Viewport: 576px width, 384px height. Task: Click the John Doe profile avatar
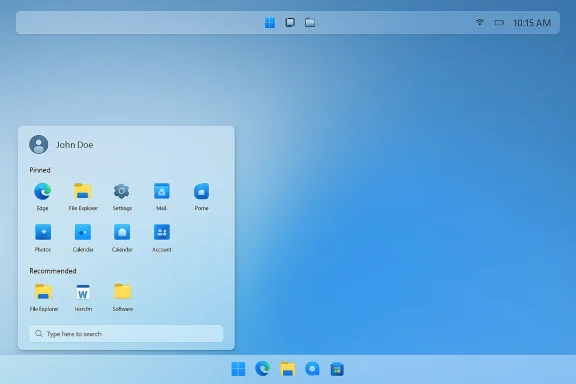click(x=39, y=144)
